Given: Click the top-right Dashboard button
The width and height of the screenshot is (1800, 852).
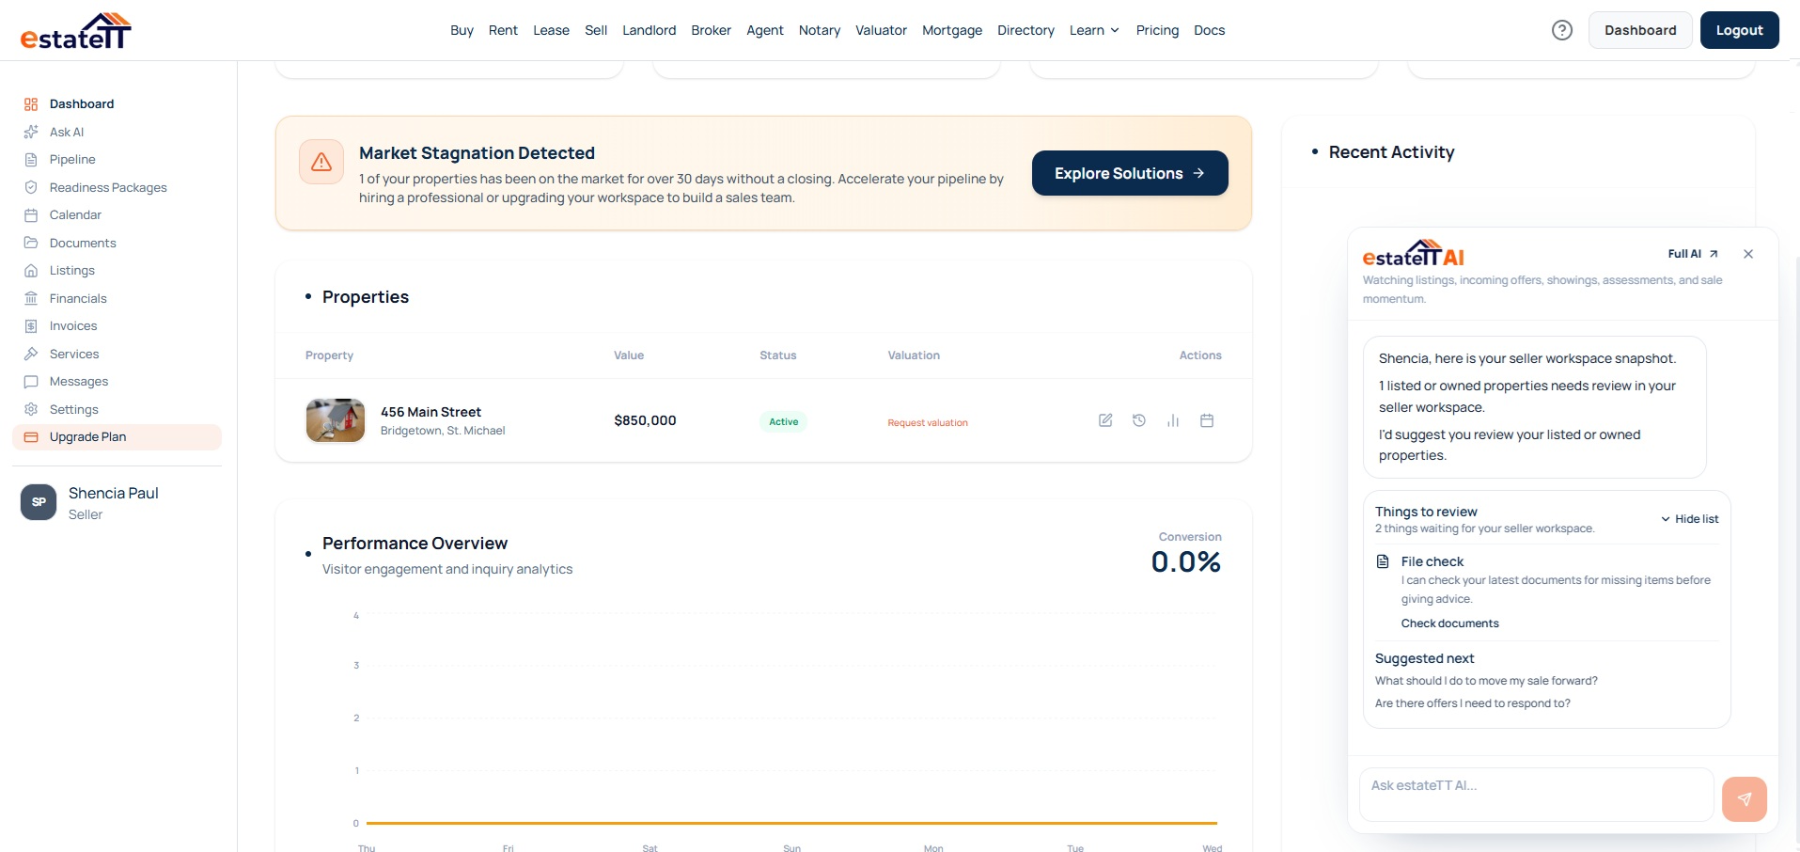Looking at the screenshot, I should (1640, 30).
